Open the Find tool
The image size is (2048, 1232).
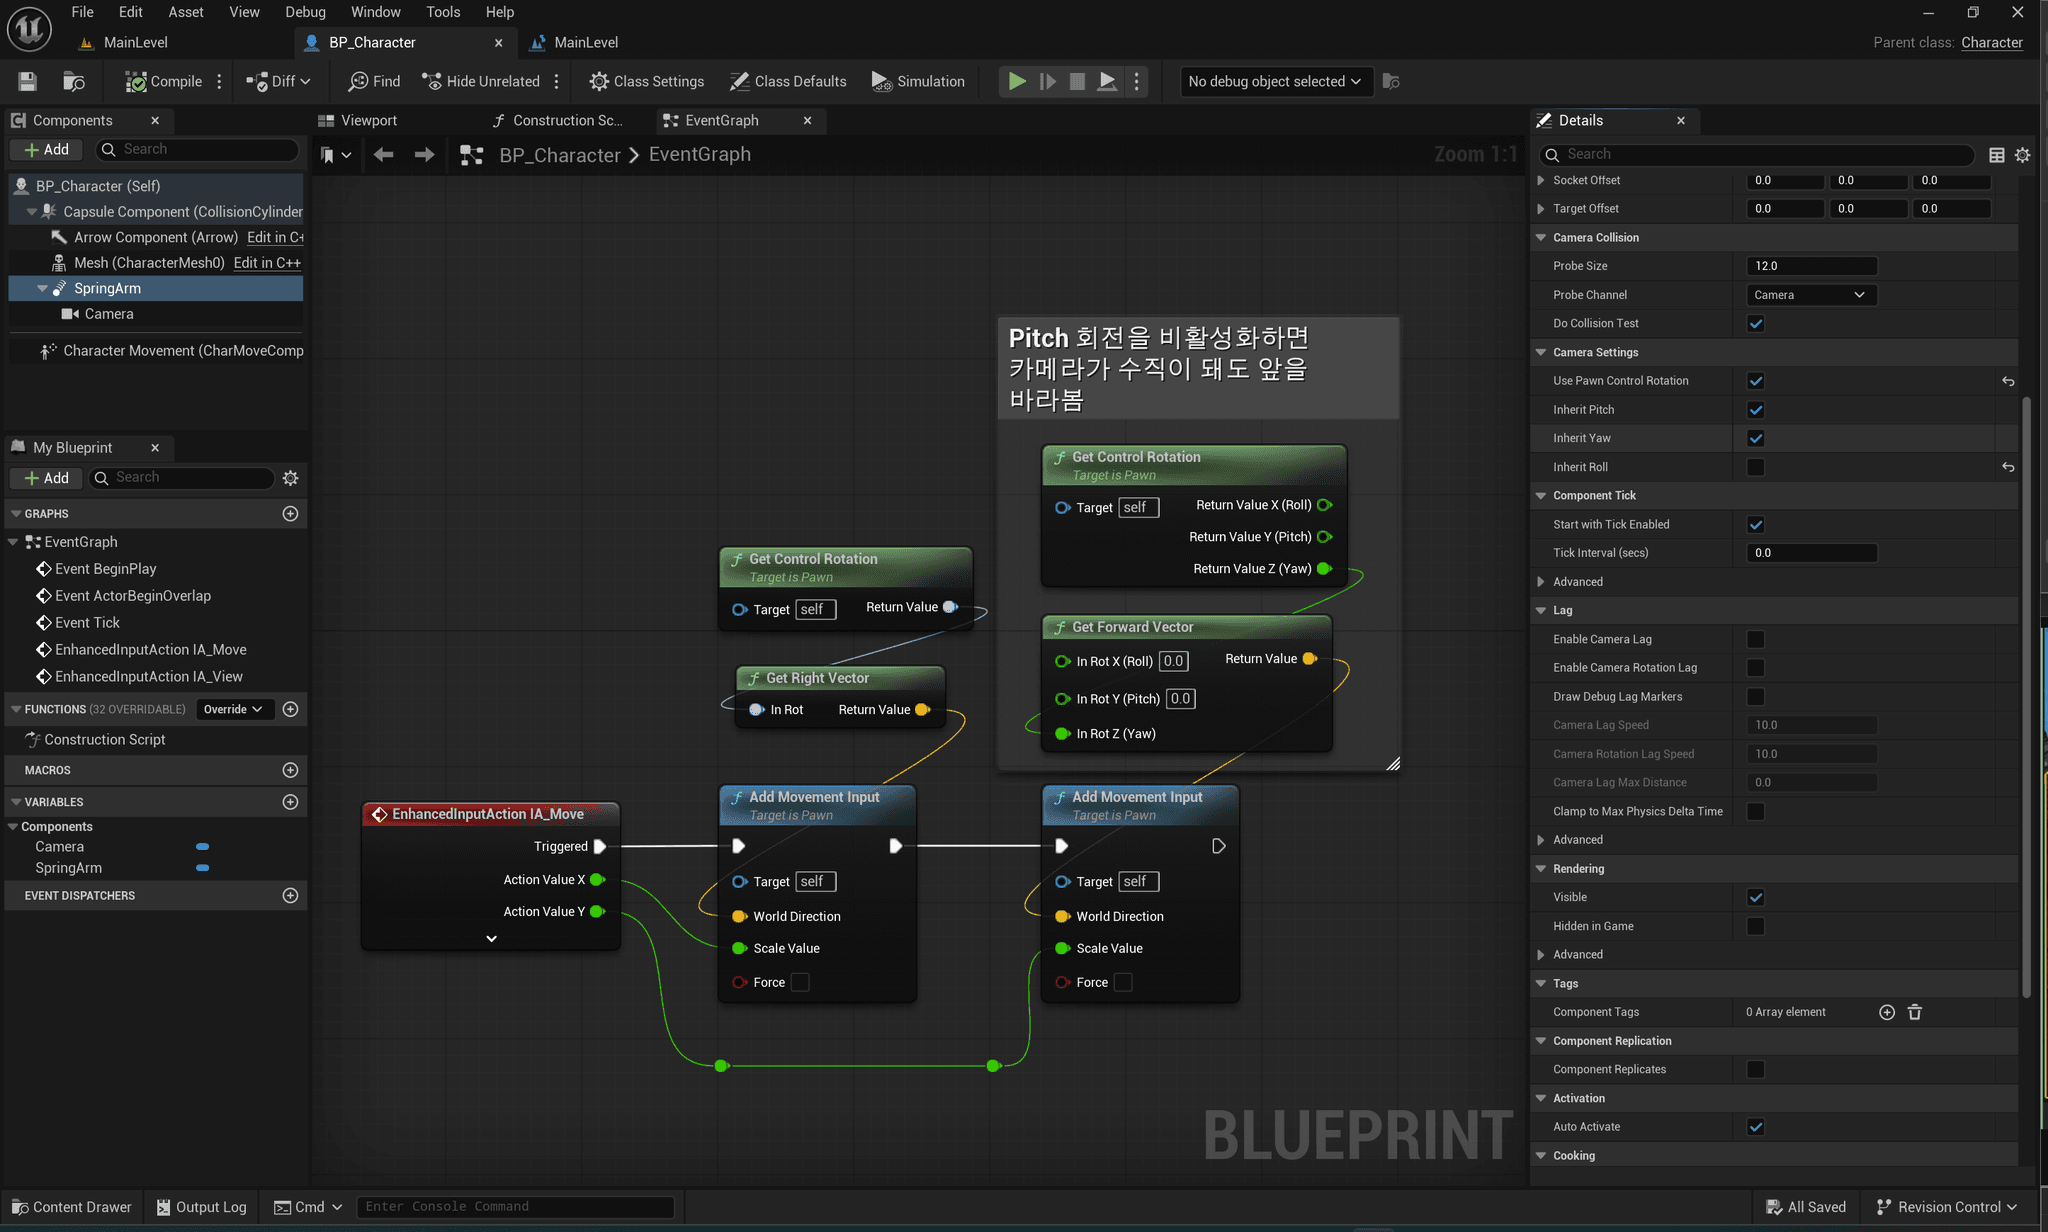(374, 82)
